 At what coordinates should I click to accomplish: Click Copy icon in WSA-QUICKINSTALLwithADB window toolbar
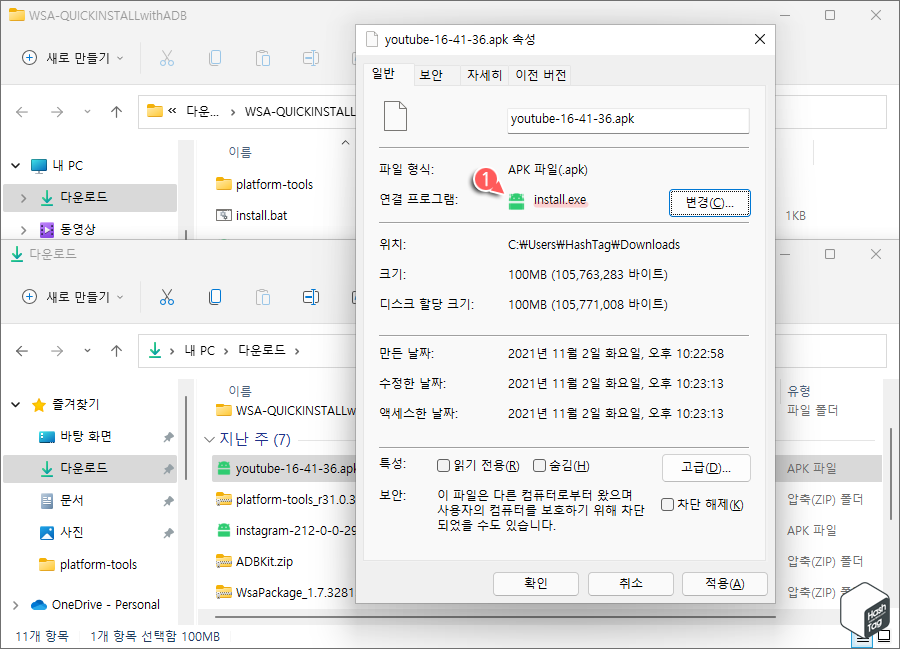(215, 58)
